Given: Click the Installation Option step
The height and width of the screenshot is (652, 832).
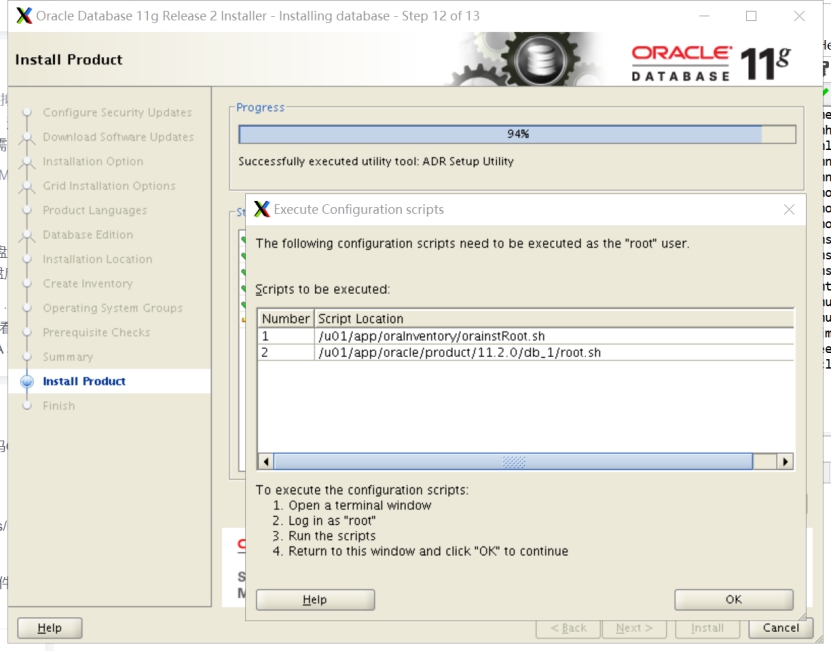Looking at the screenshot, I should tap(93, 162).
